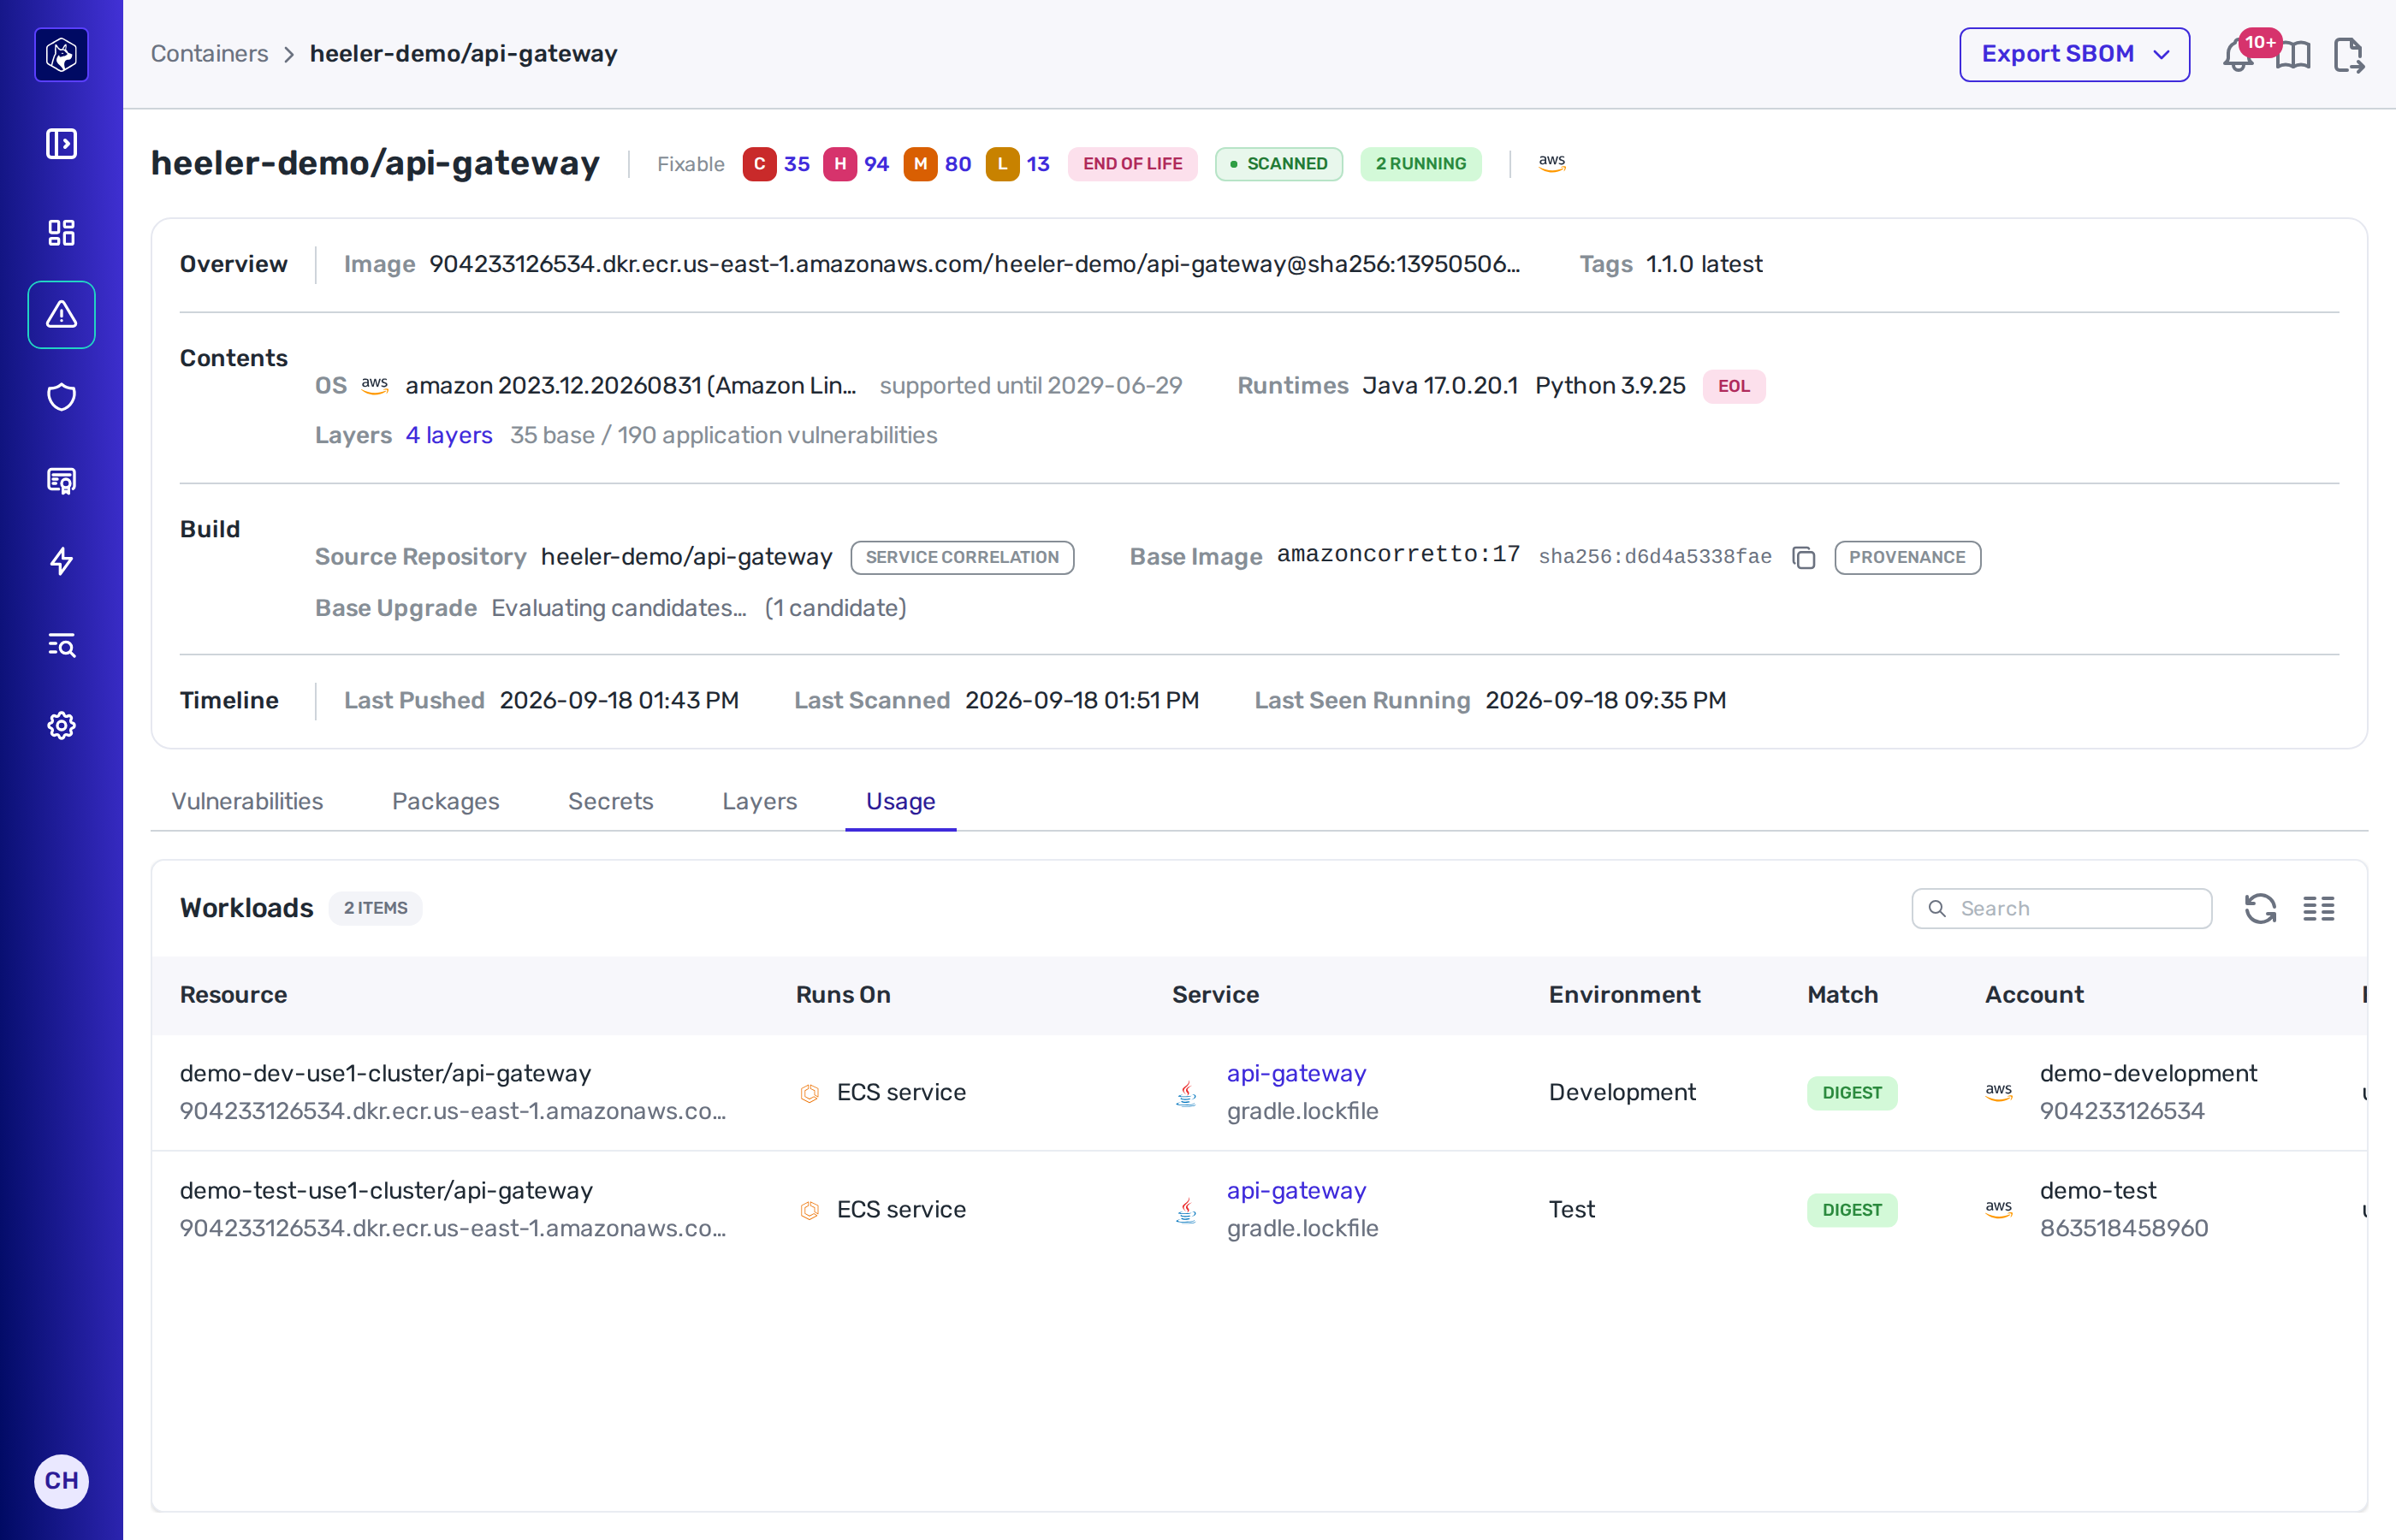Select demo-dev-use1-cluster/api-gateway resource row

1259,1093
